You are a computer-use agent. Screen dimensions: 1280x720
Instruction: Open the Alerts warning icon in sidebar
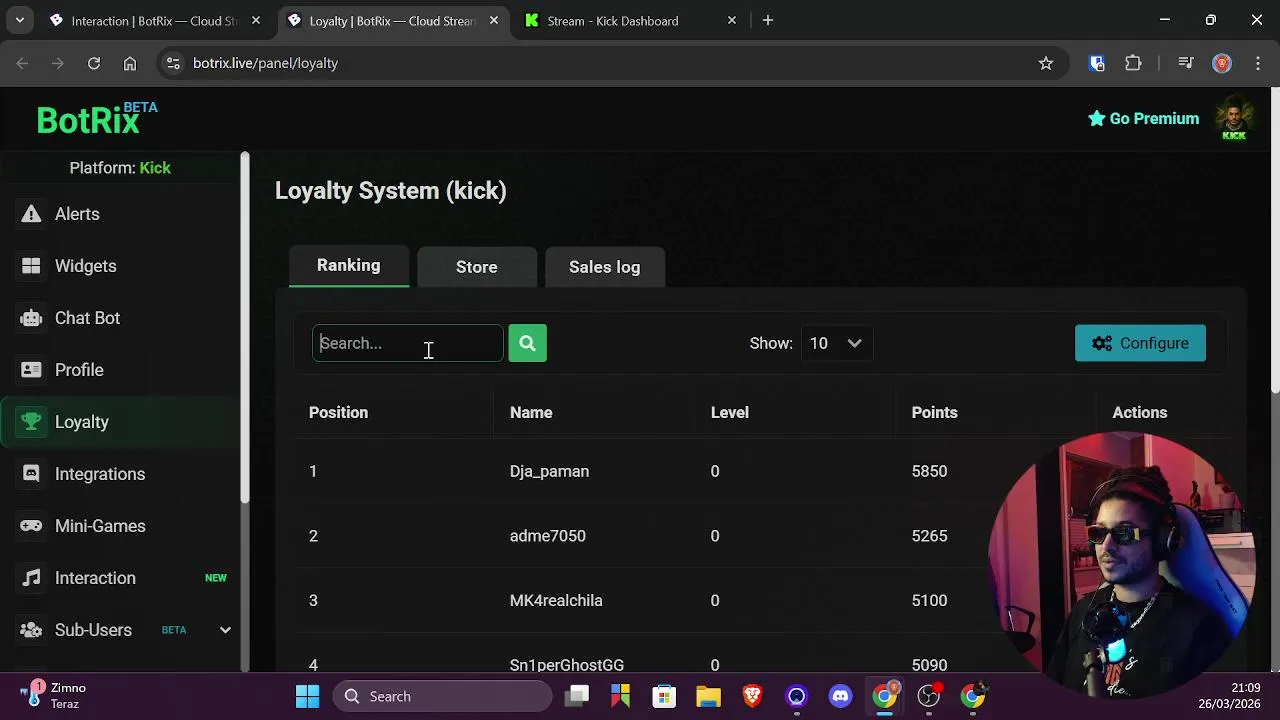pos(31,214)
